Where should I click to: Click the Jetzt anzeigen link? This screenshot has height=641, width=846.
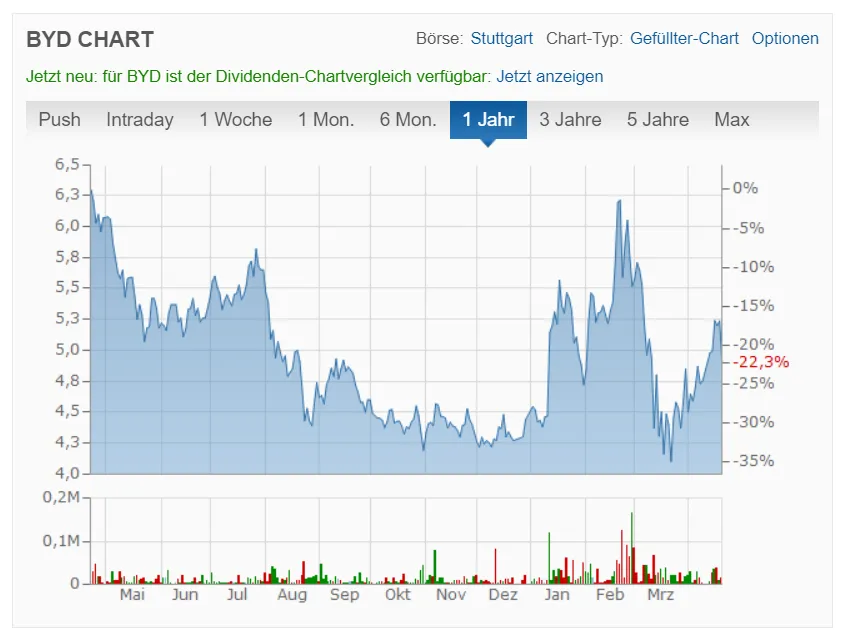click(549, 76)
